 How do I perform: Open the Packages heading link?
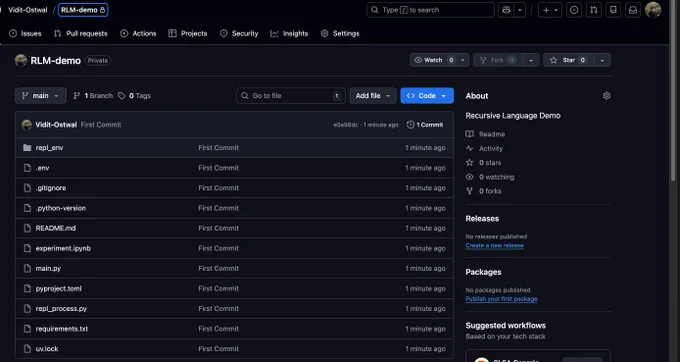484,272
